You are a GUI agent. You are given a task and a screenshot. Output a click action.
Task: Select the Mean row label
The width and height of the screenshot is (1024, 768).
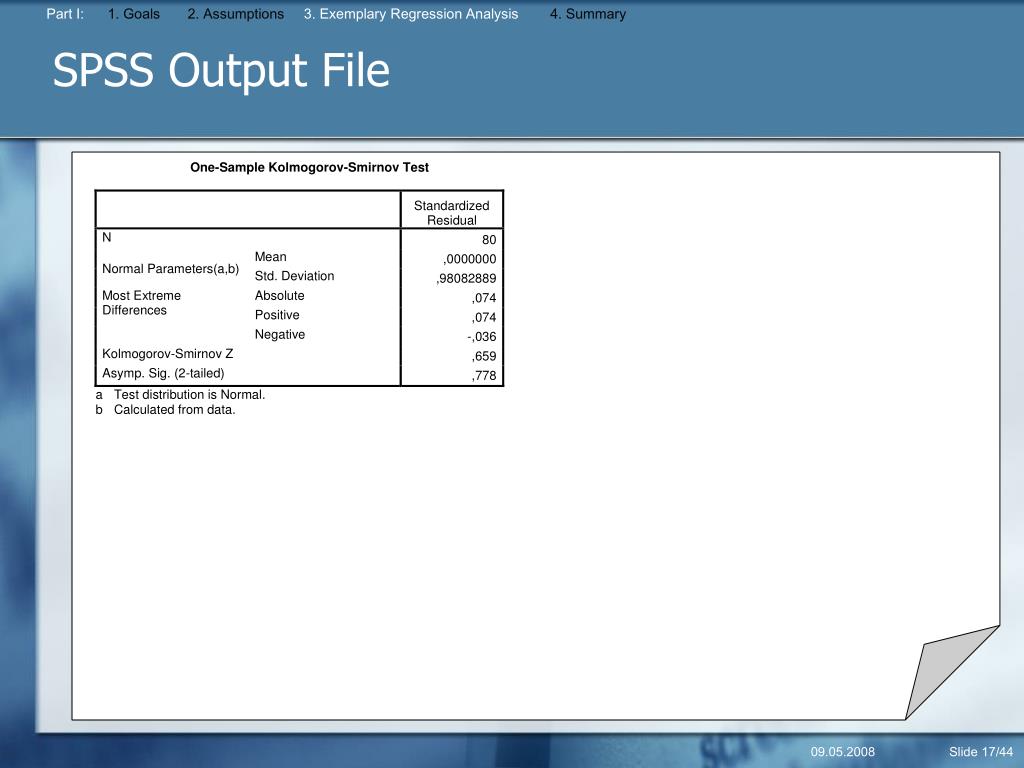270,257
